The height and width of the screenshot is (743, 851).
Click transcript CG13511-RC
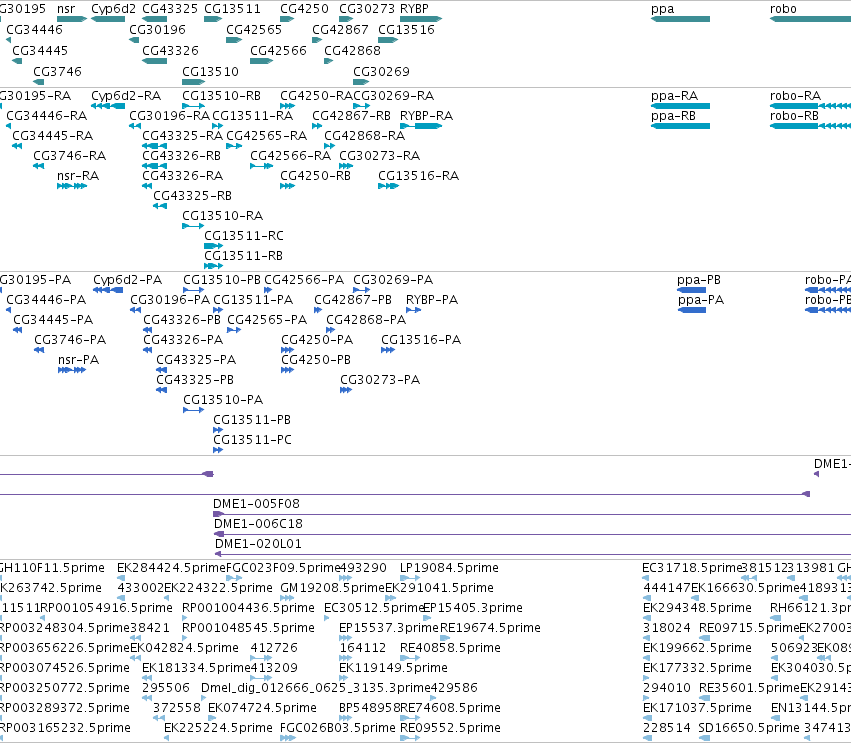pyautogui.click(x=244, y=236)
